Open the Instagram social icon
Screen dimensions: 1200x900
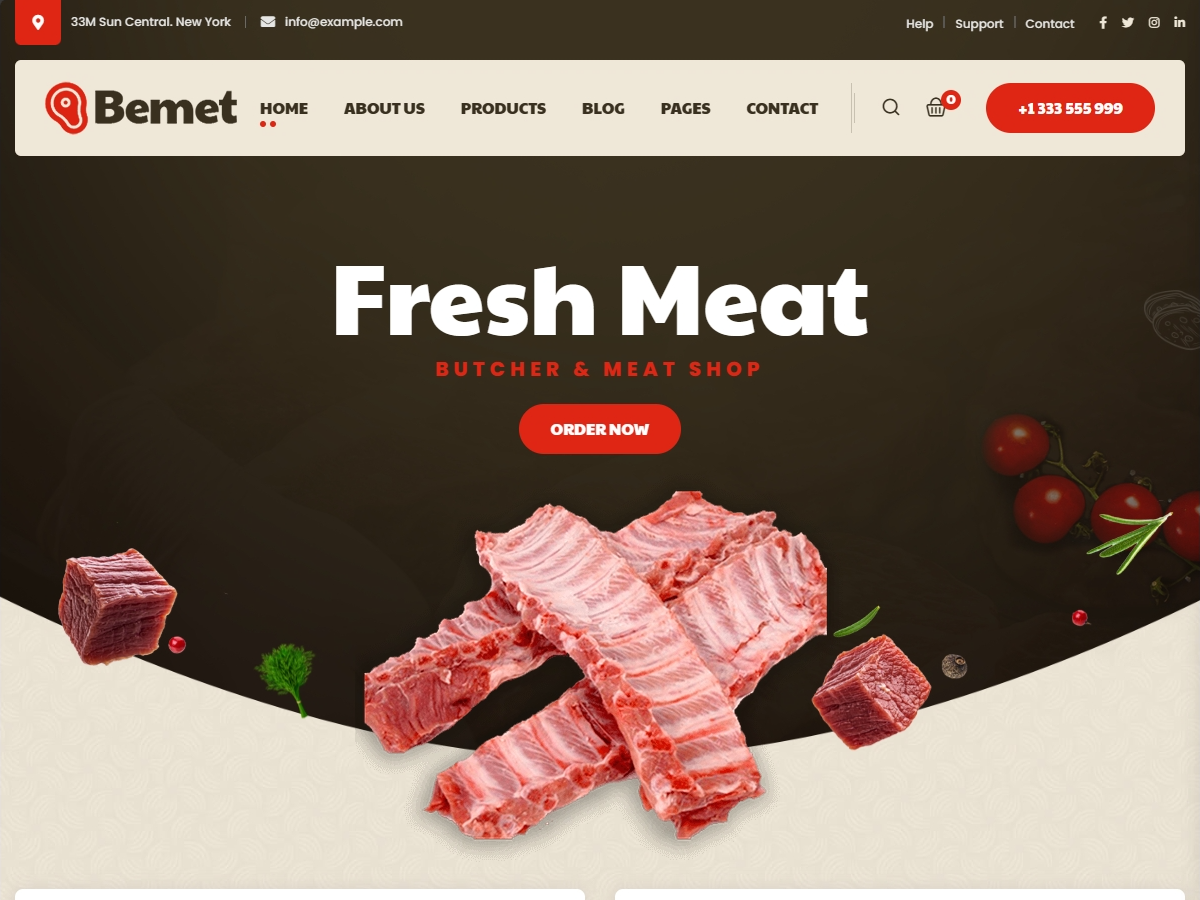[1154, 23]
